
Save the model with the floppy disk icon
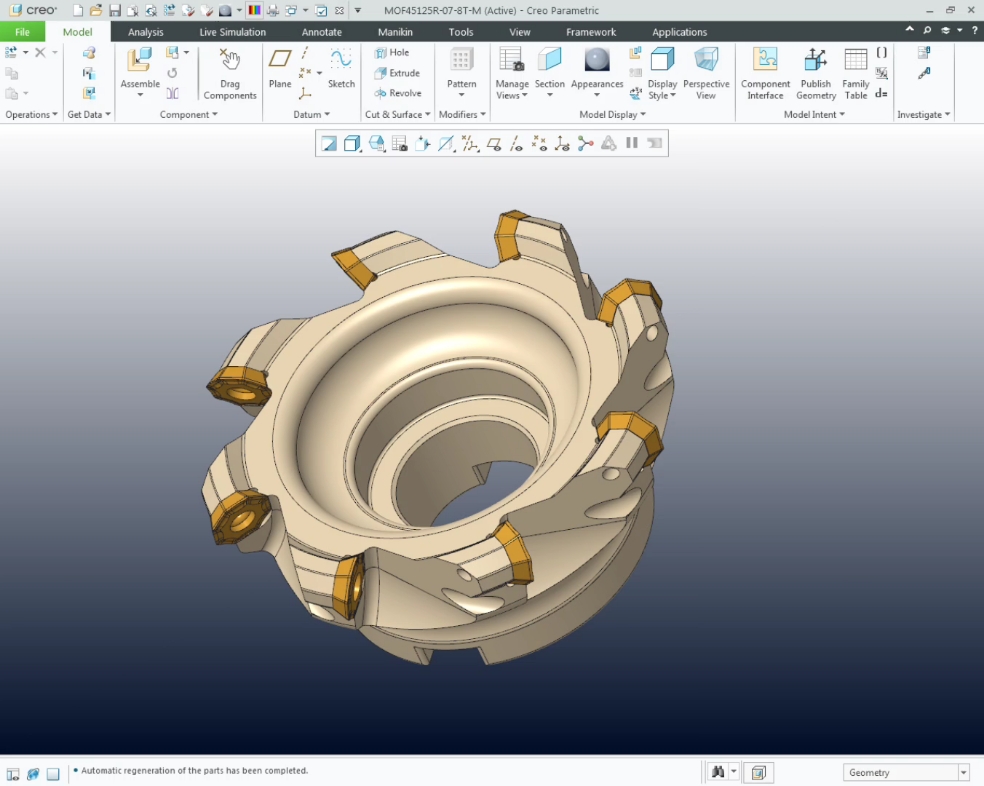click(x=115, y=11)
